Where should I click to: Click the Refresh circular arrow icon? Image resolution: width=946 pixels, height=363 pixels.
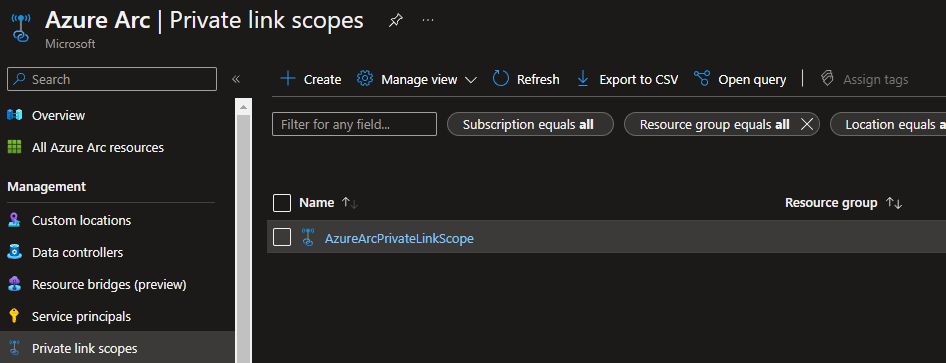tap(501, 79)
